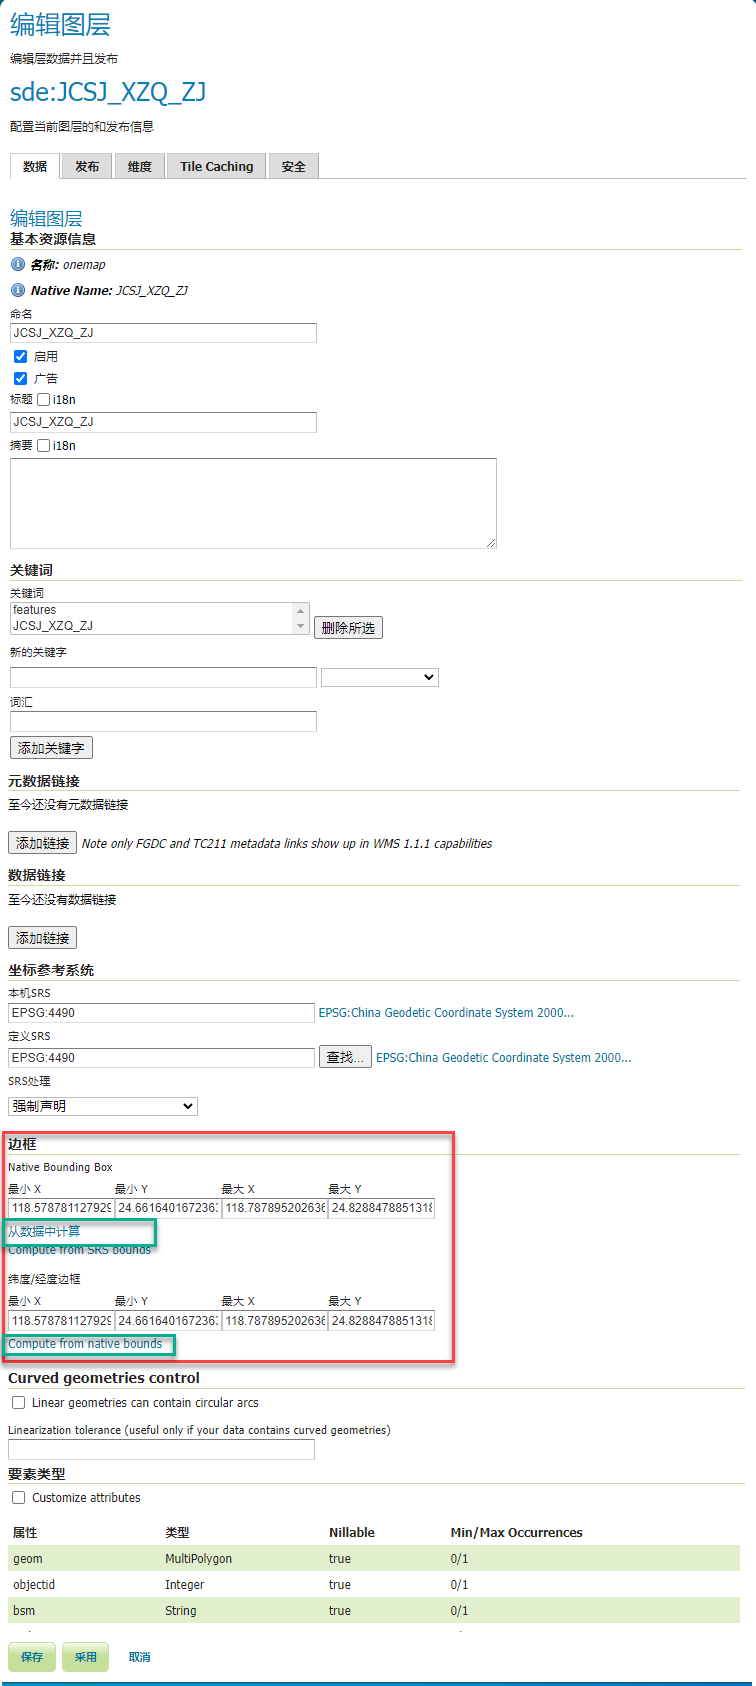756x1686 pixels.
Task: Enable i18n checkbox for 标题
Action: point(44,400)
